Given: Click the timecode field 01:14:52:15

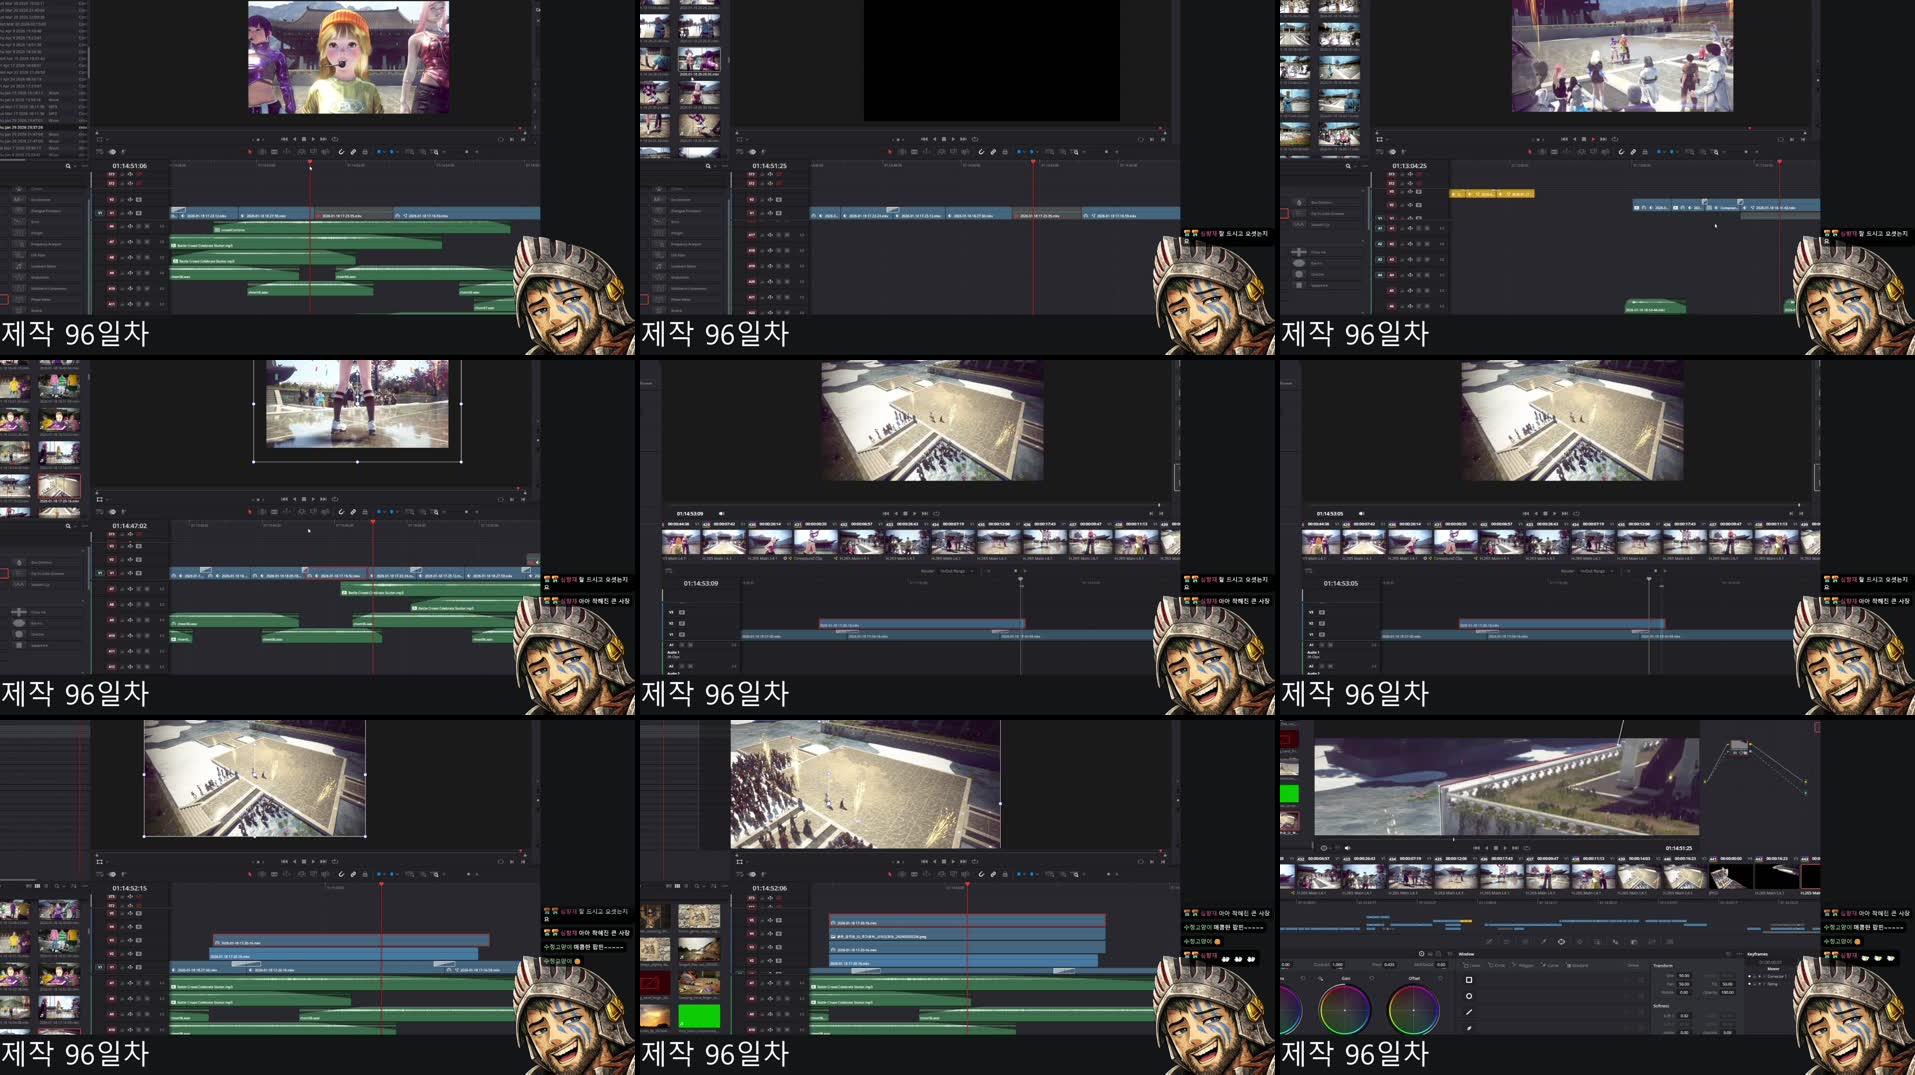Looking at the screenshot, I should (130, 888).
